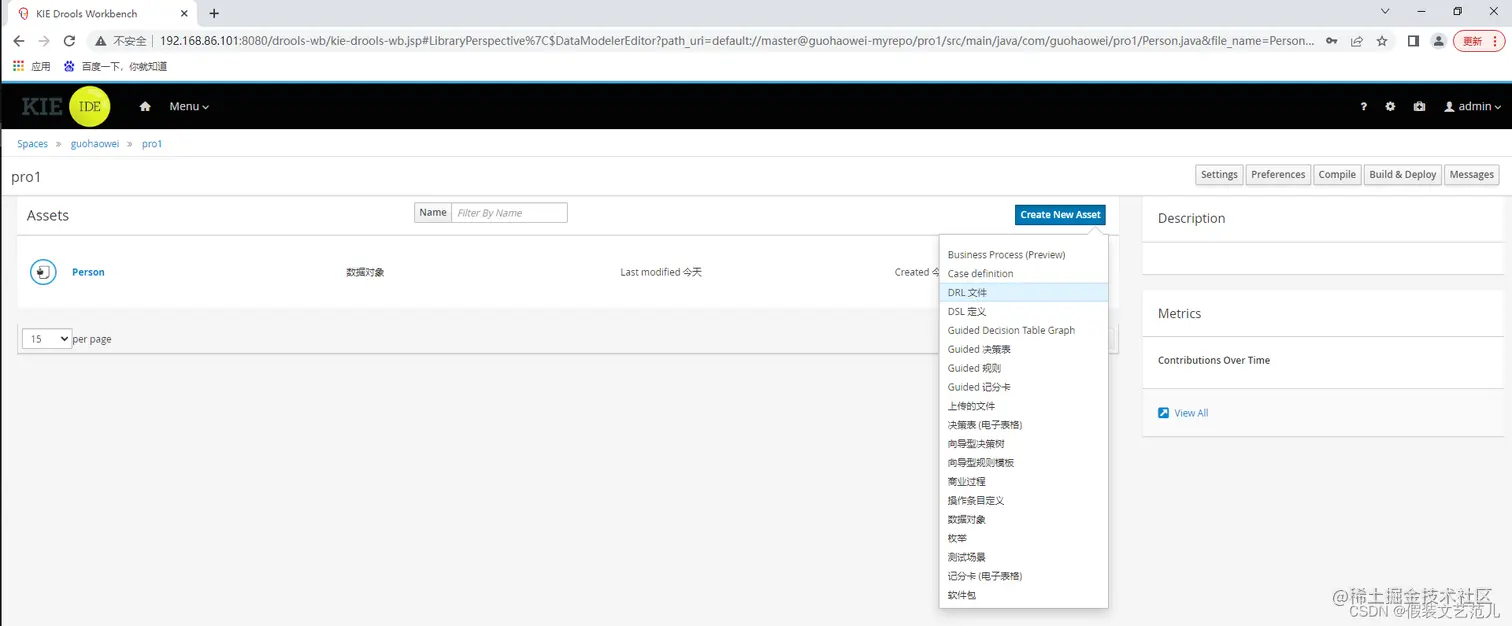1512x626 pixels.
Task: Choose 枚举 from the asset menu
Action: click(x=1024, y=539)
